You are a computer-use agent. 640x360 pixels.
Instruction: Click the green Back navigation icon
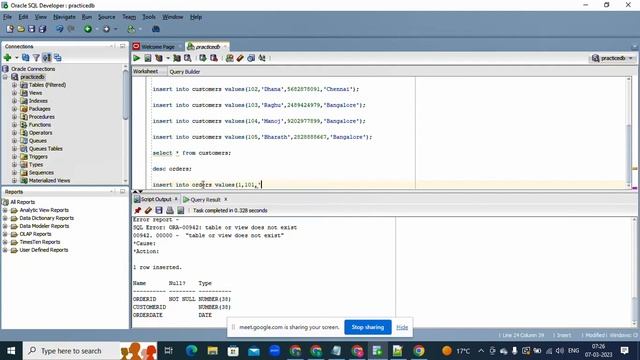coord(88,29)
